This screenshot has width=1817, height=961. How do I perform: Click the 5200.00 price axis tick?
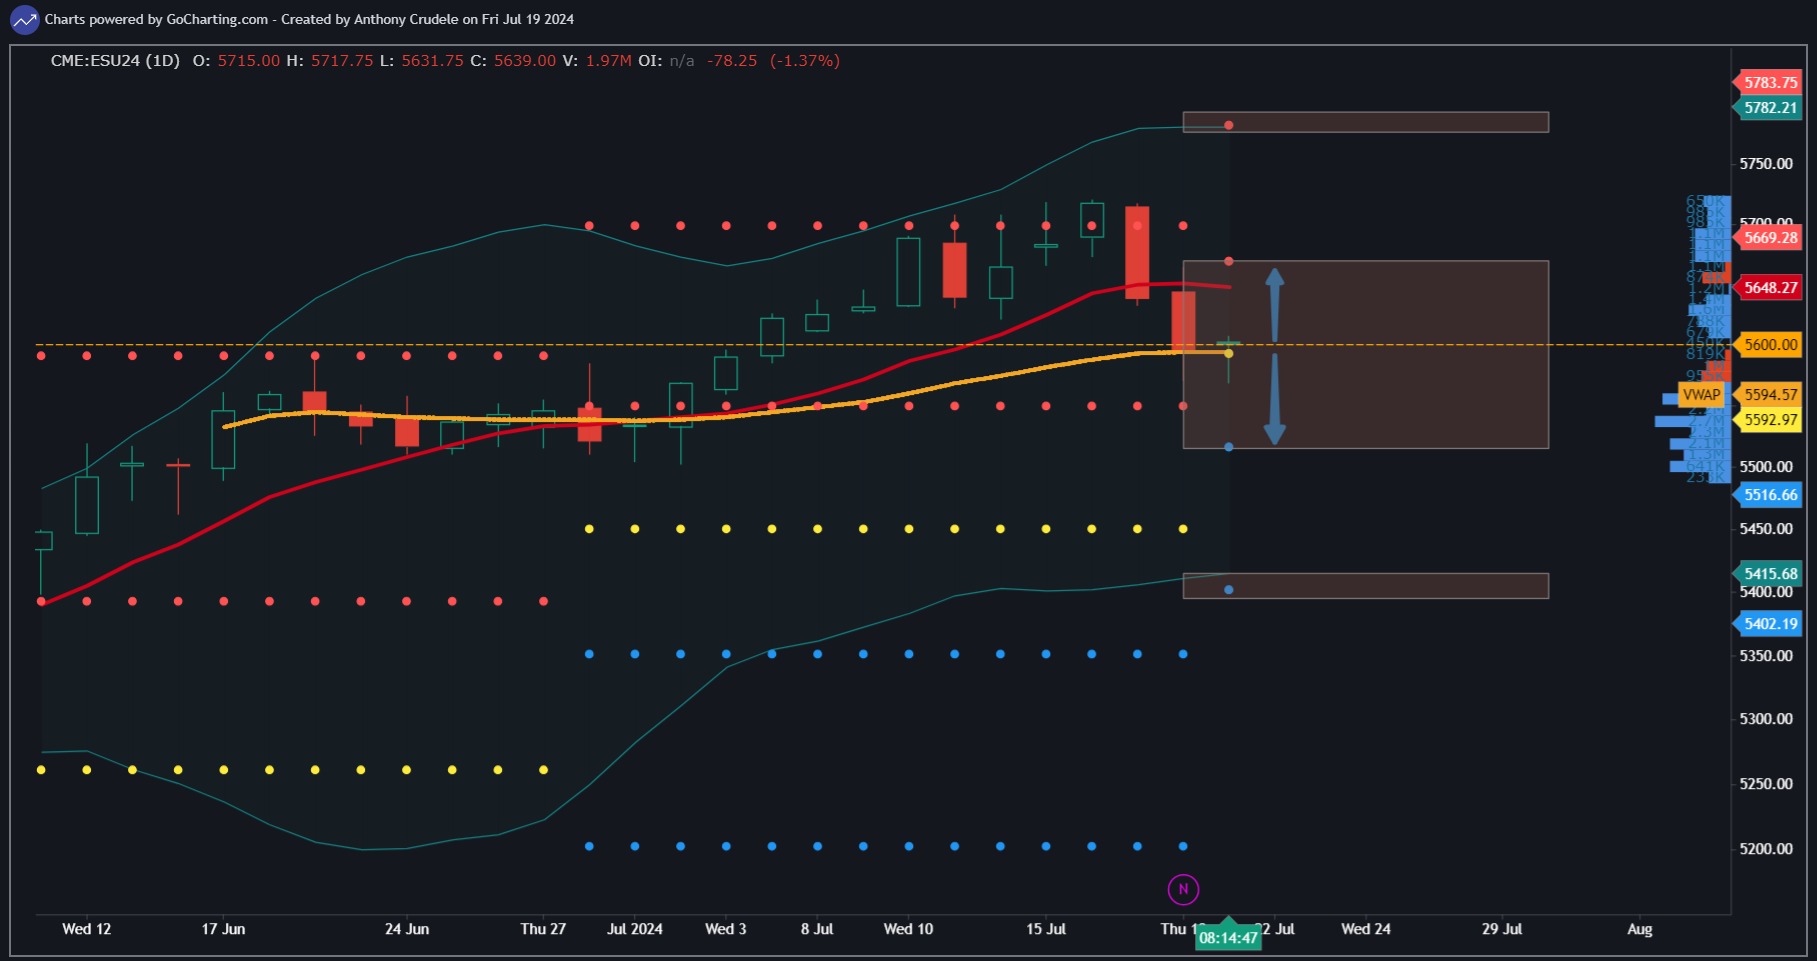(x=1766, y=848)
